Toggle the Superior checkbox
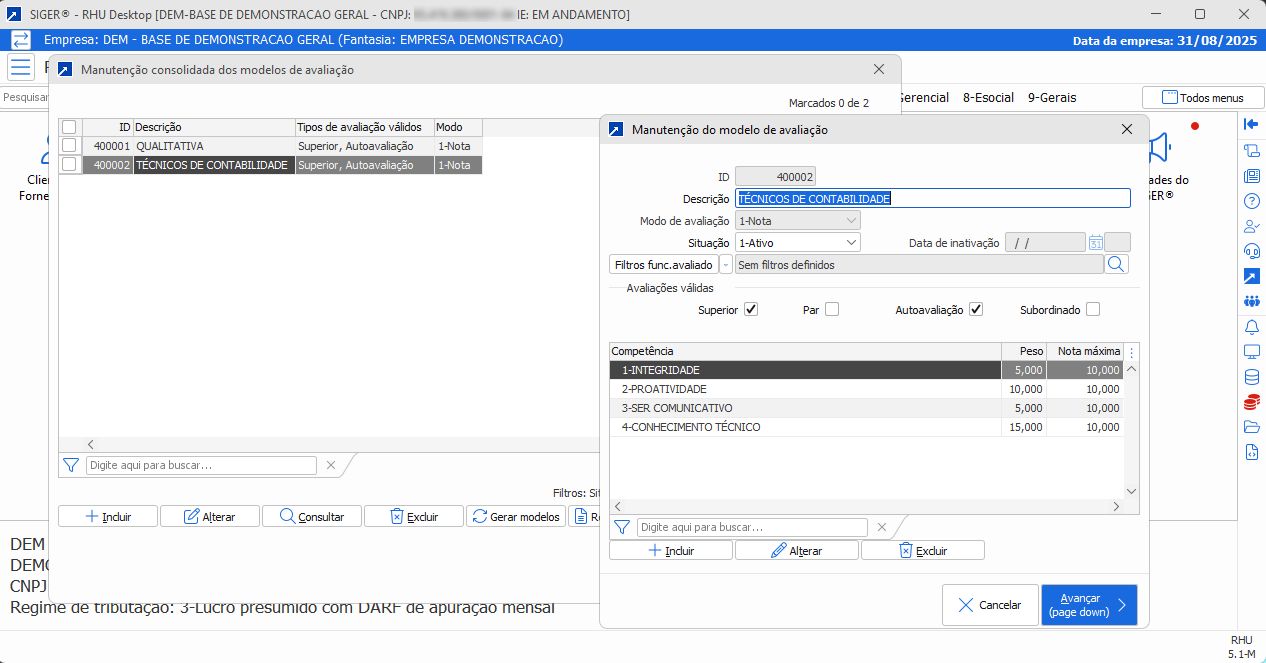The width and height of the screenshot is (1266, 663). coord(751,309)
